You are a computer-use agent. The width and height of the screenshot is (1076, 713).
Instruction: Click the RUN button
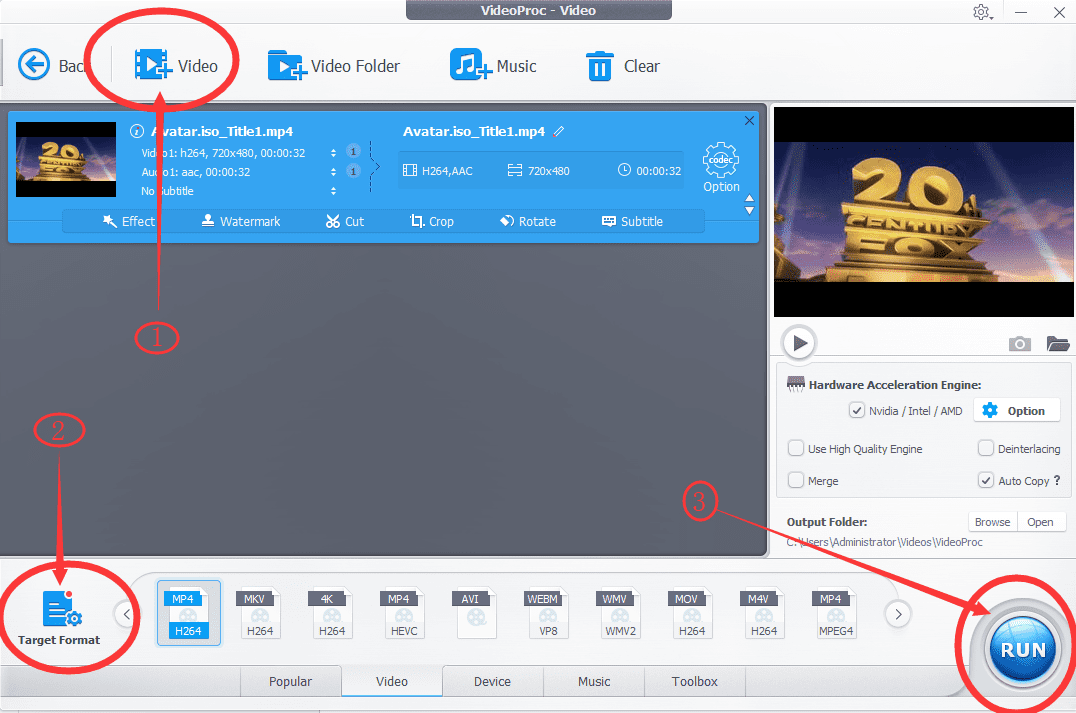(x=1022, y=648)
